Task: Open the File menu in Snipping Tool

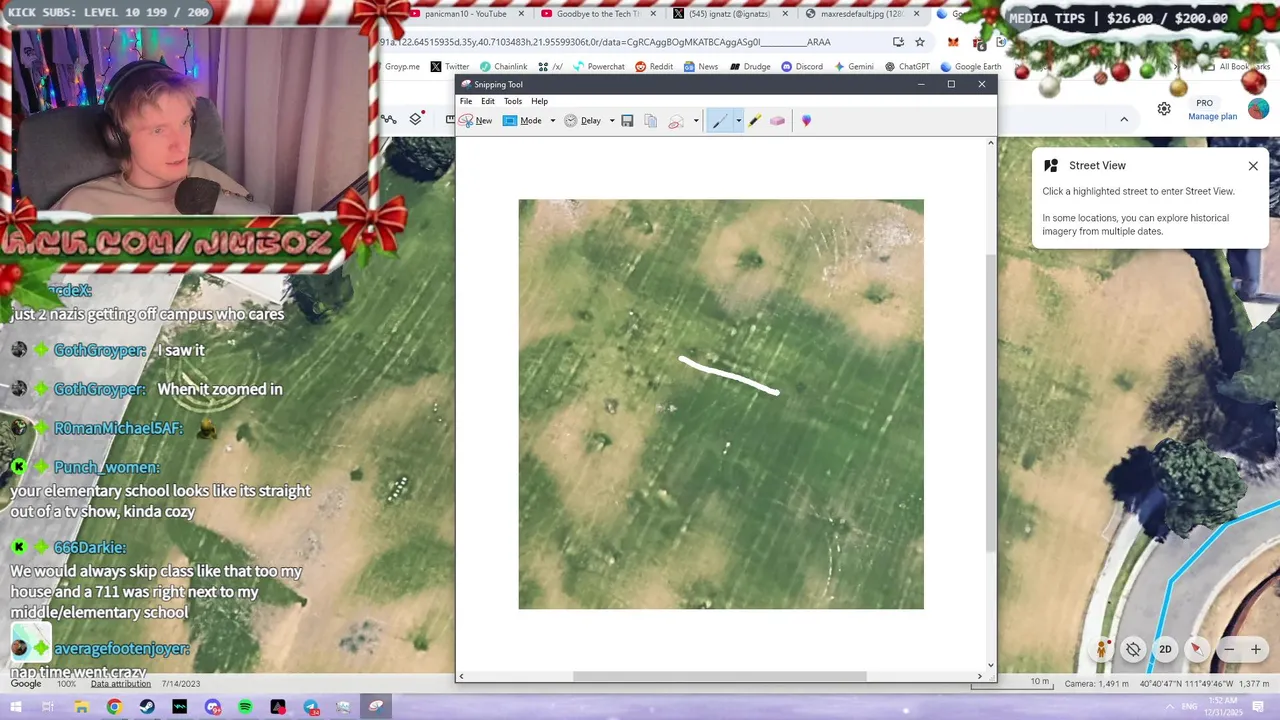Action: tap(466, 101)
